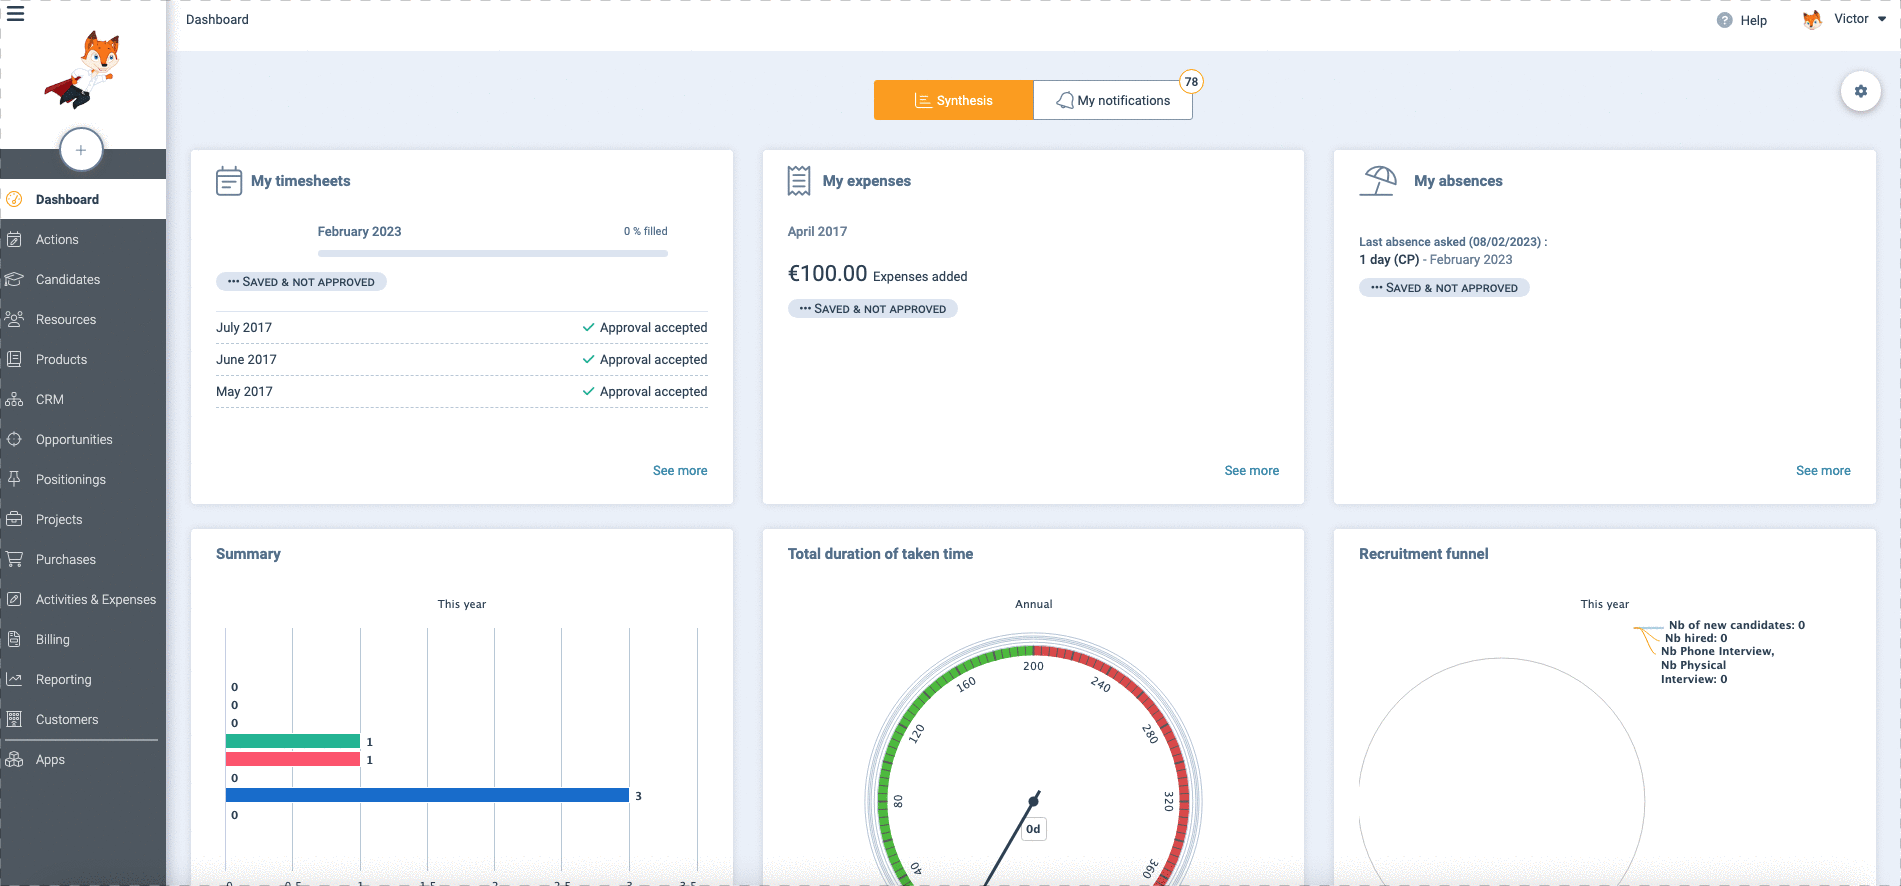Expand the Victor user dropdown arrow
This screenshot has width=1901, height=886.
[x=1882, y=19]
